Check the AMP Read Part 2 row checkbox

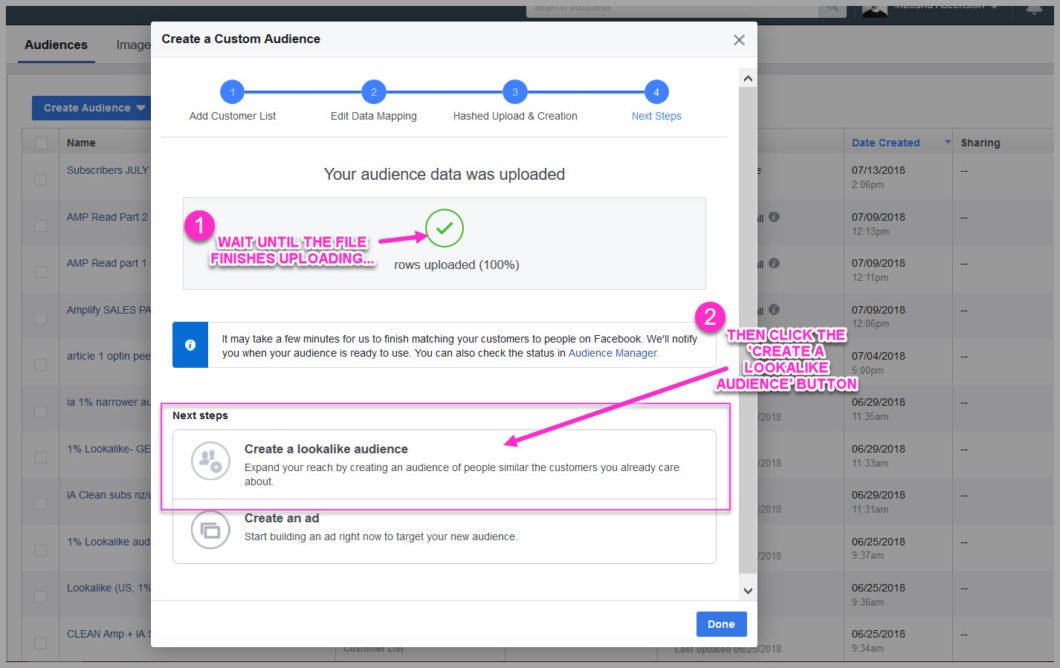(41, 226)
